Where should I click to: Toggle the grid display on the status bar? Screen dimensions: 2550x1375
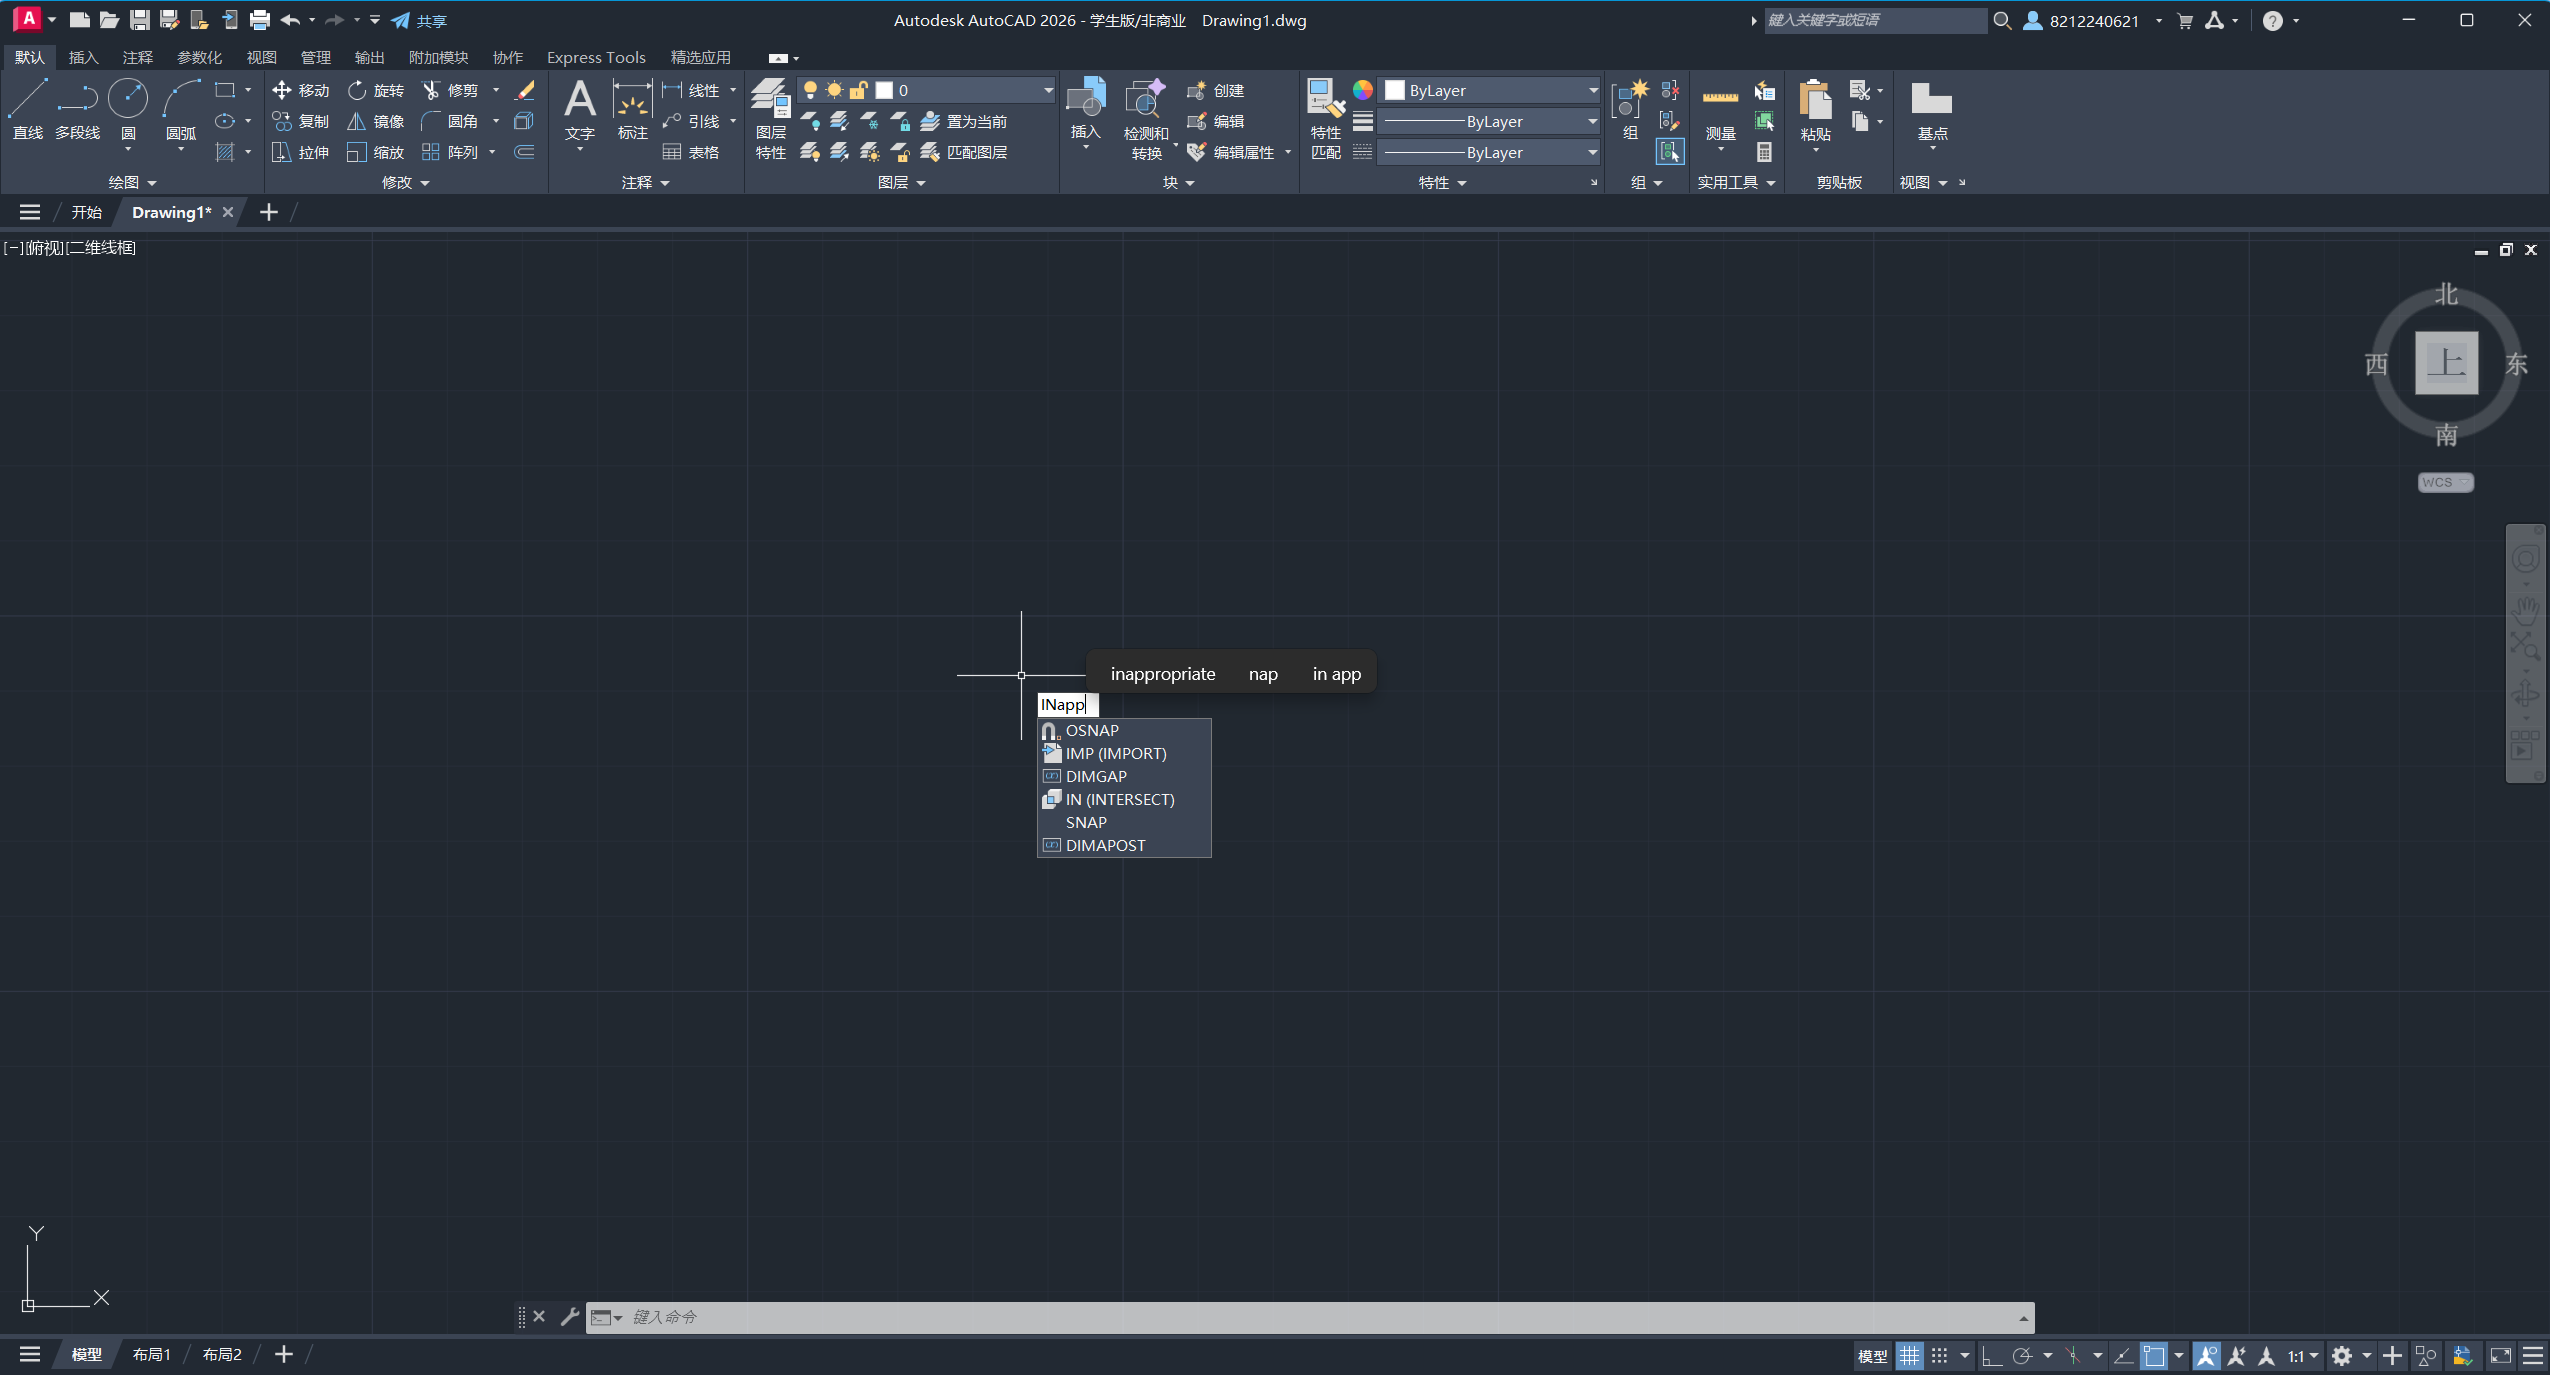[1909, 1354]
